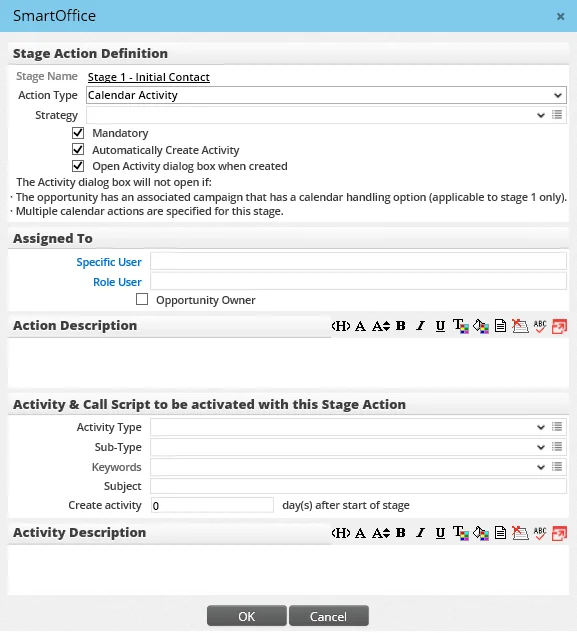
Task: Apply underline in Activity Description toolbar
Action: 440,533
